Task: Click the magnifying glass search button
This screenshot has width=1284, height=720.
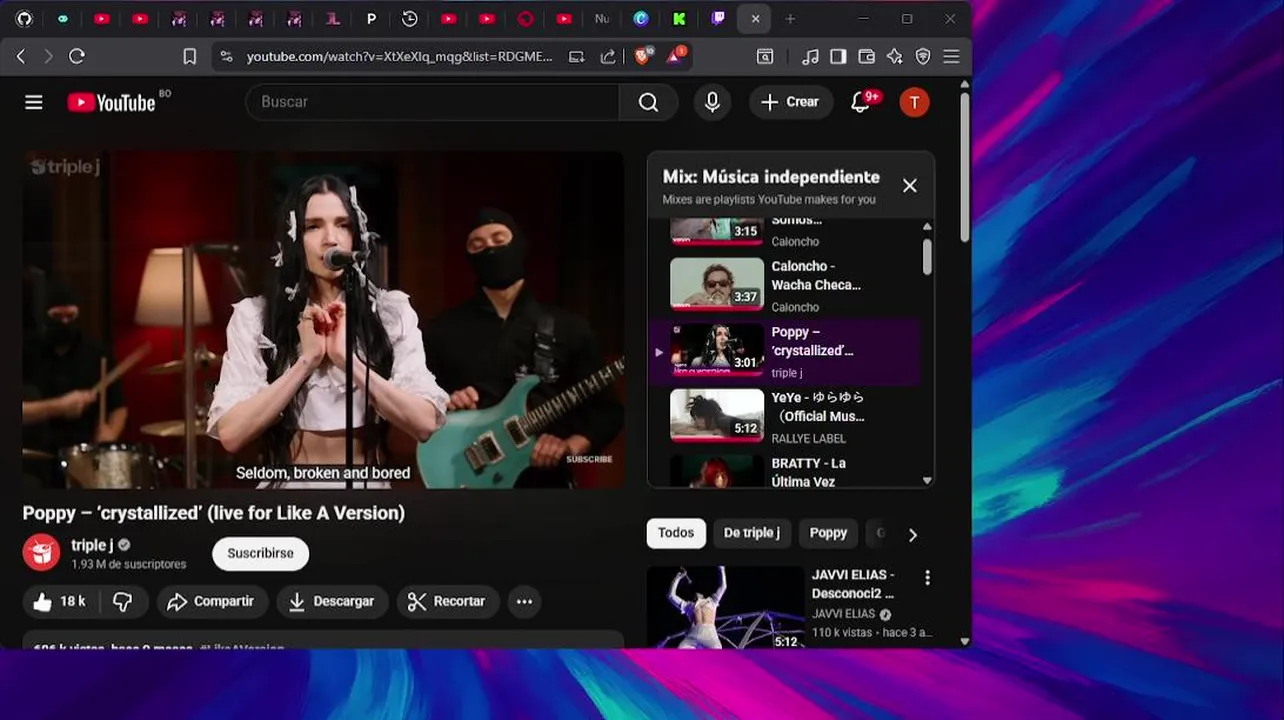Action: [648, 102]
